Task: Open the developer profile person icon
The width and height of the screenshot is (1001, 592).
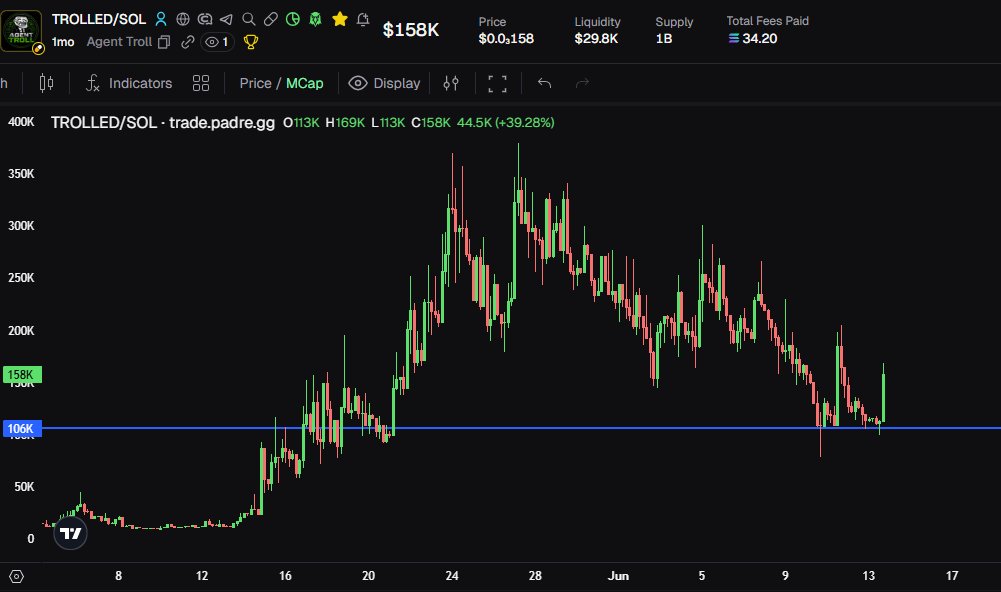Action: [x=161, y=19]
